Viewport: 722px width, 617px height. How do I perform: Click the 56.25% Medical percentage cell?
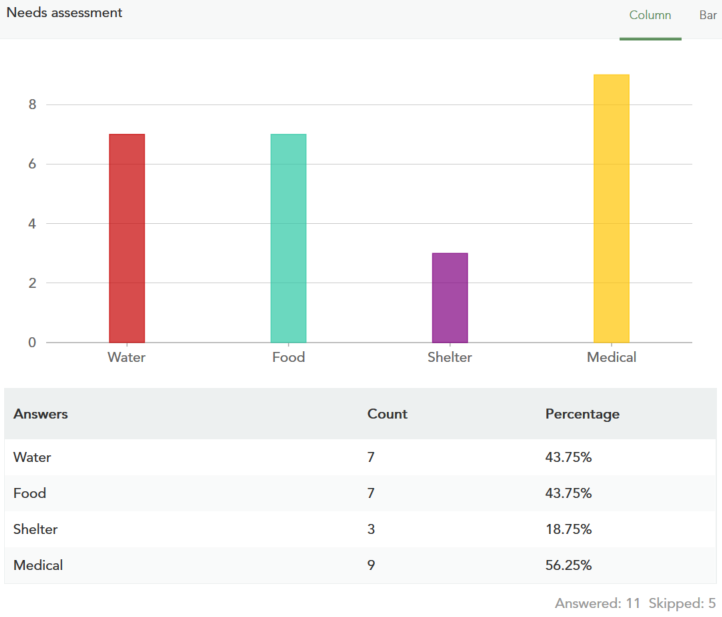(568, 565)
